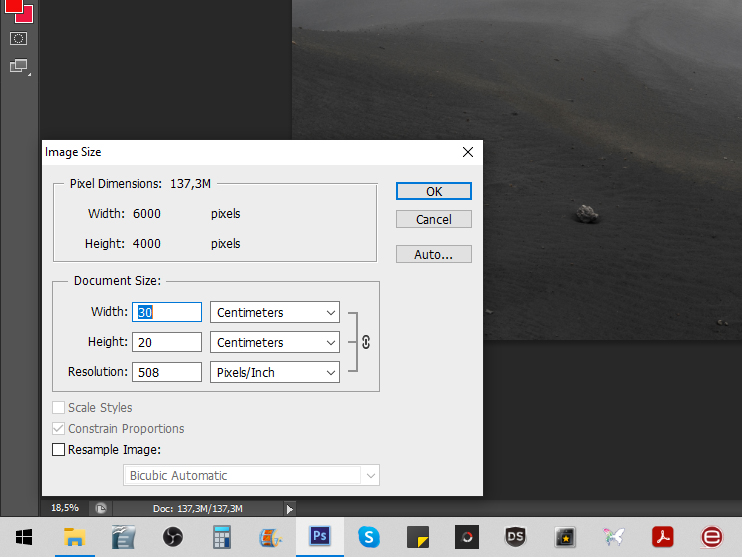742x557 pixels.
Task: Open the Height units dropdown
Action: (275, 342)
